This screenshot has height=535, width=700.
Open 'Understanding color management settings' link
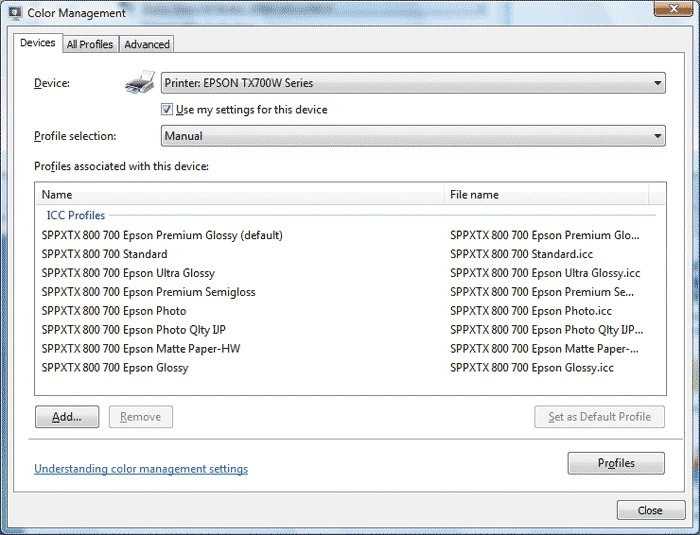(x=141, y=469)
